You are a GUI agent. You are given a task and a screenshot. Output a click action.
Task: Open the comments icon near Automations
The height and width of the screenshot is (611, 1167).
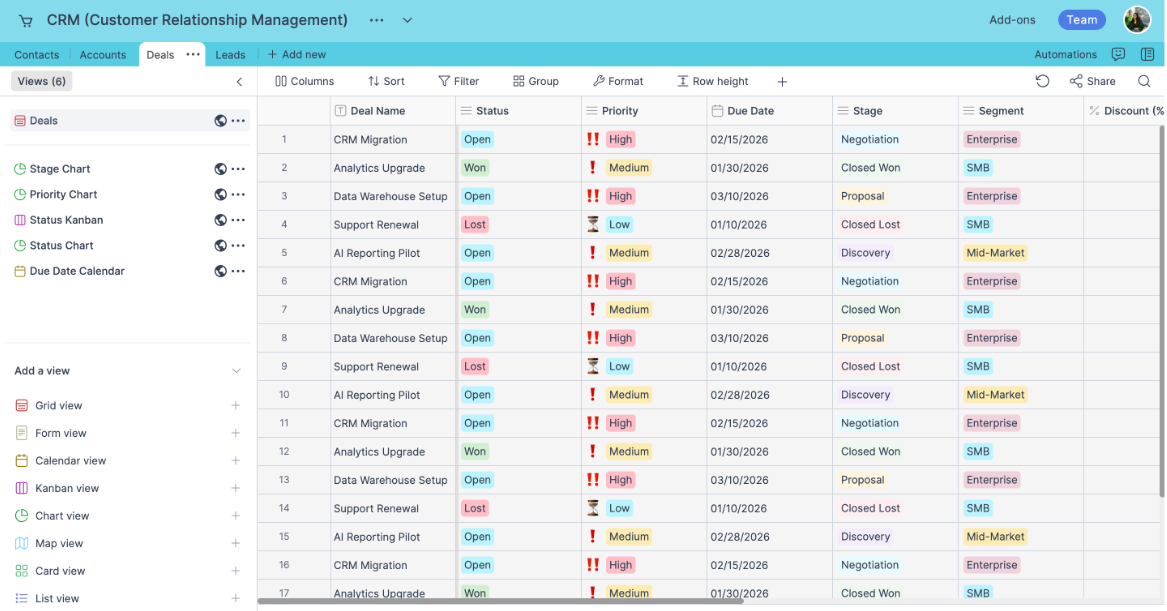point(1118,55)
